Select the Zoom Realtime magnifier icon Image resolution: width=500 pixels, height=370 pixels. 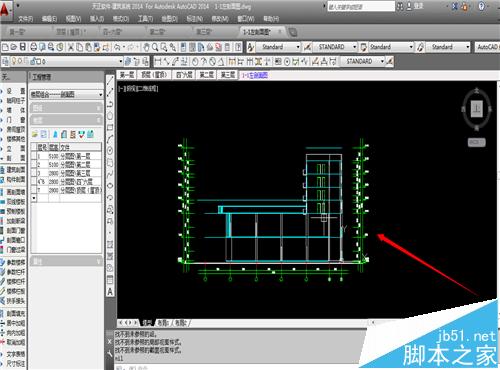(155, 47)
